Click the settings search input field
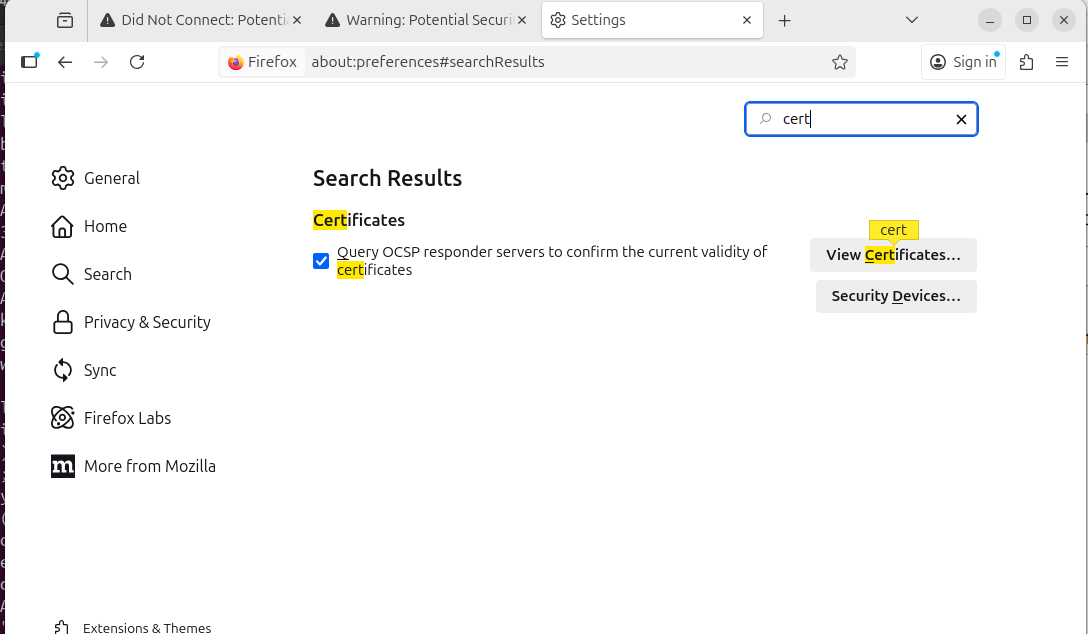This screenshot has width=1088, height=634. coord(860,120)
